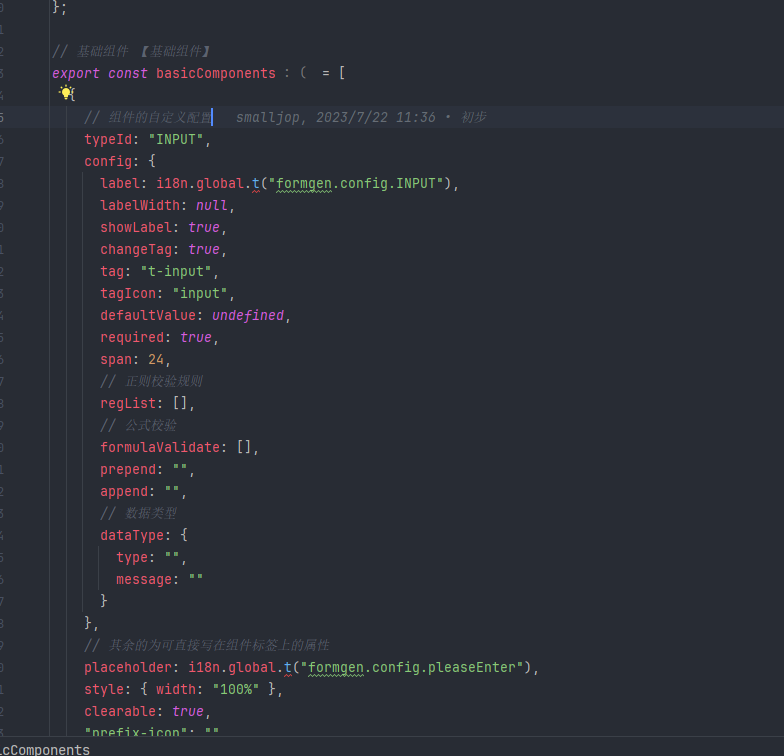The image size is (784, 756).
Task: Click the typeId: "INPUT" line
Action: [148, 139]
